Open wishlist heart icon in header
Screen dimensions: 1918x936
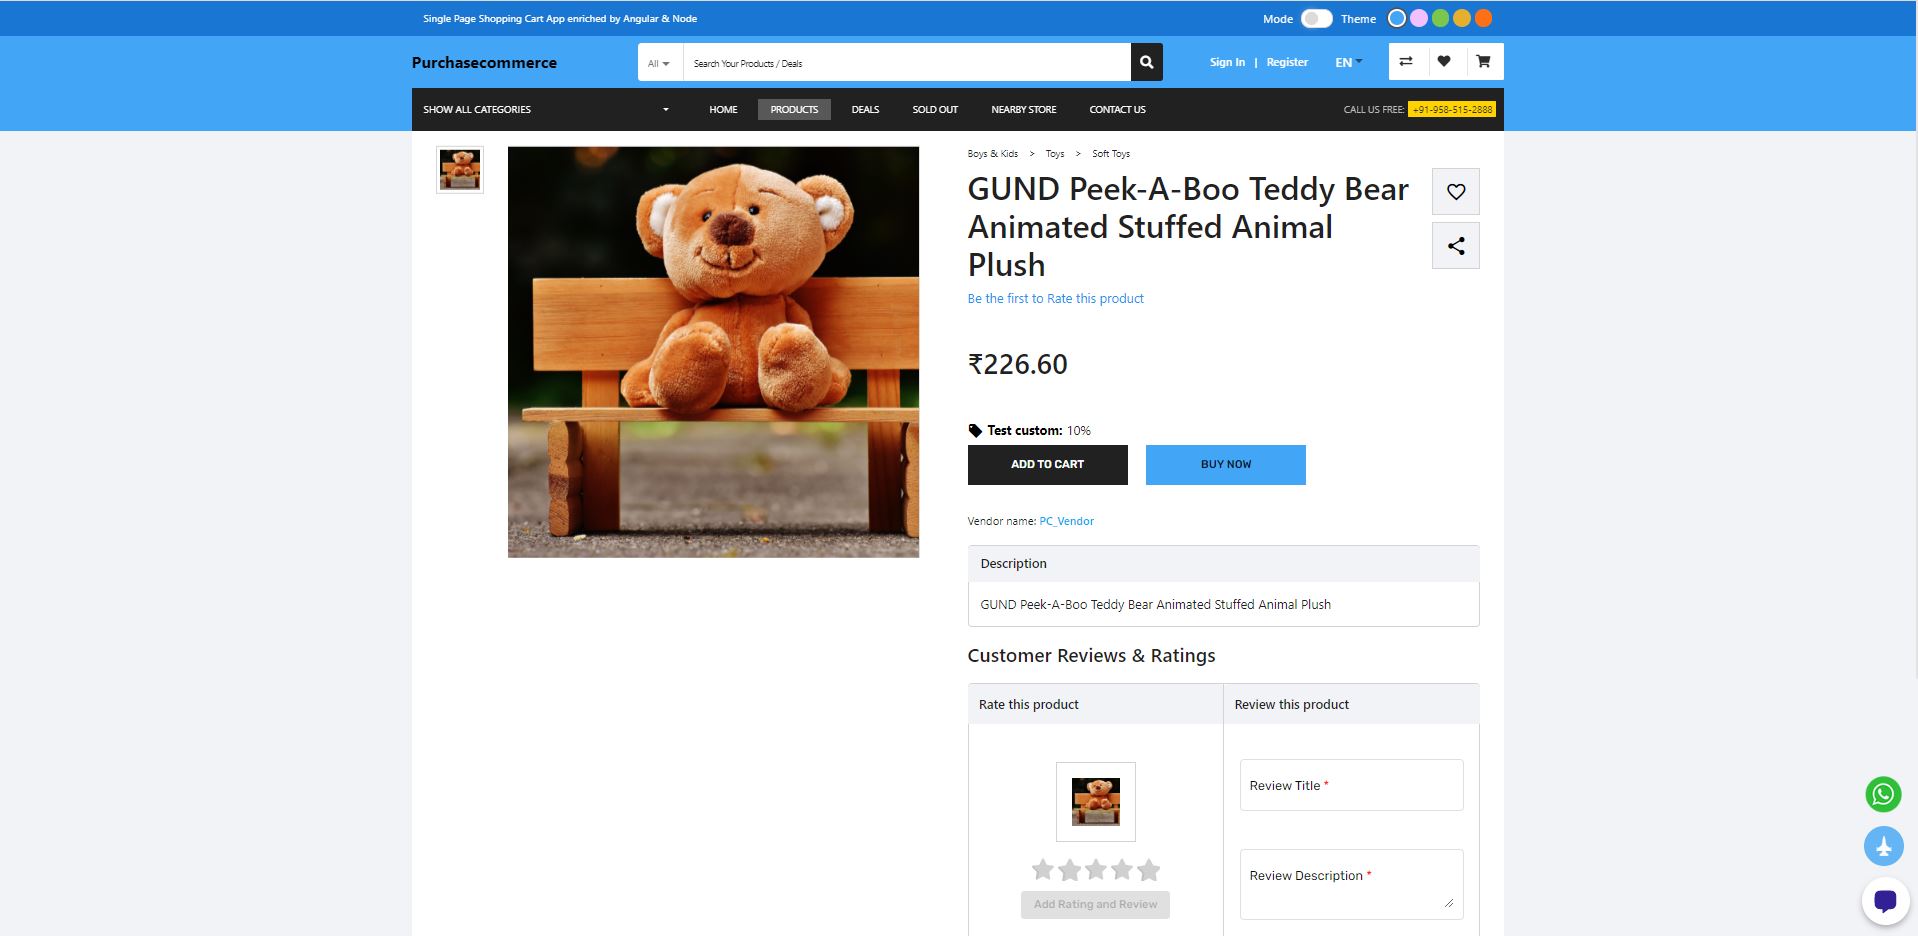(x=1444, y=62)
